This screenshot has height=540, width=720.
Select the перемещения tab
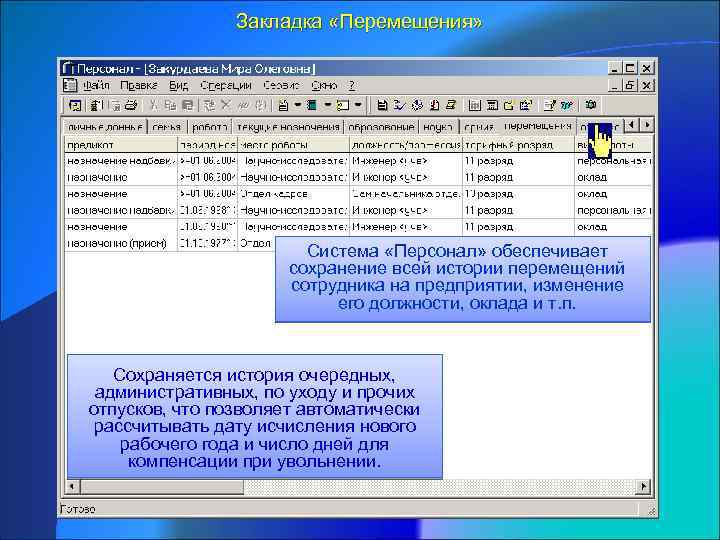pos(538,125)
